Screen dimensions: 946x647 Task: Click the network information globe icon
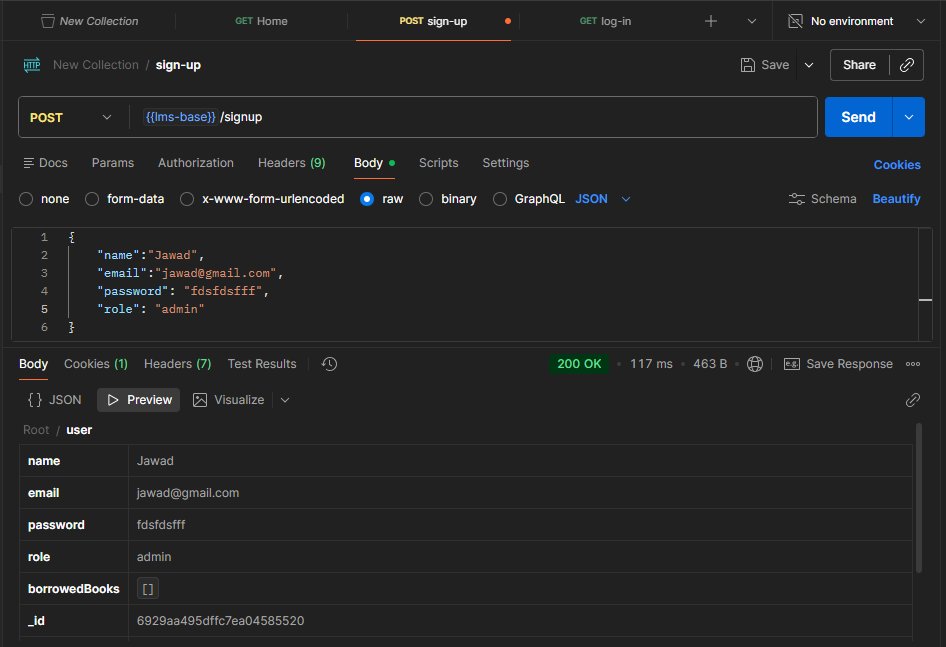click(755, 364)
